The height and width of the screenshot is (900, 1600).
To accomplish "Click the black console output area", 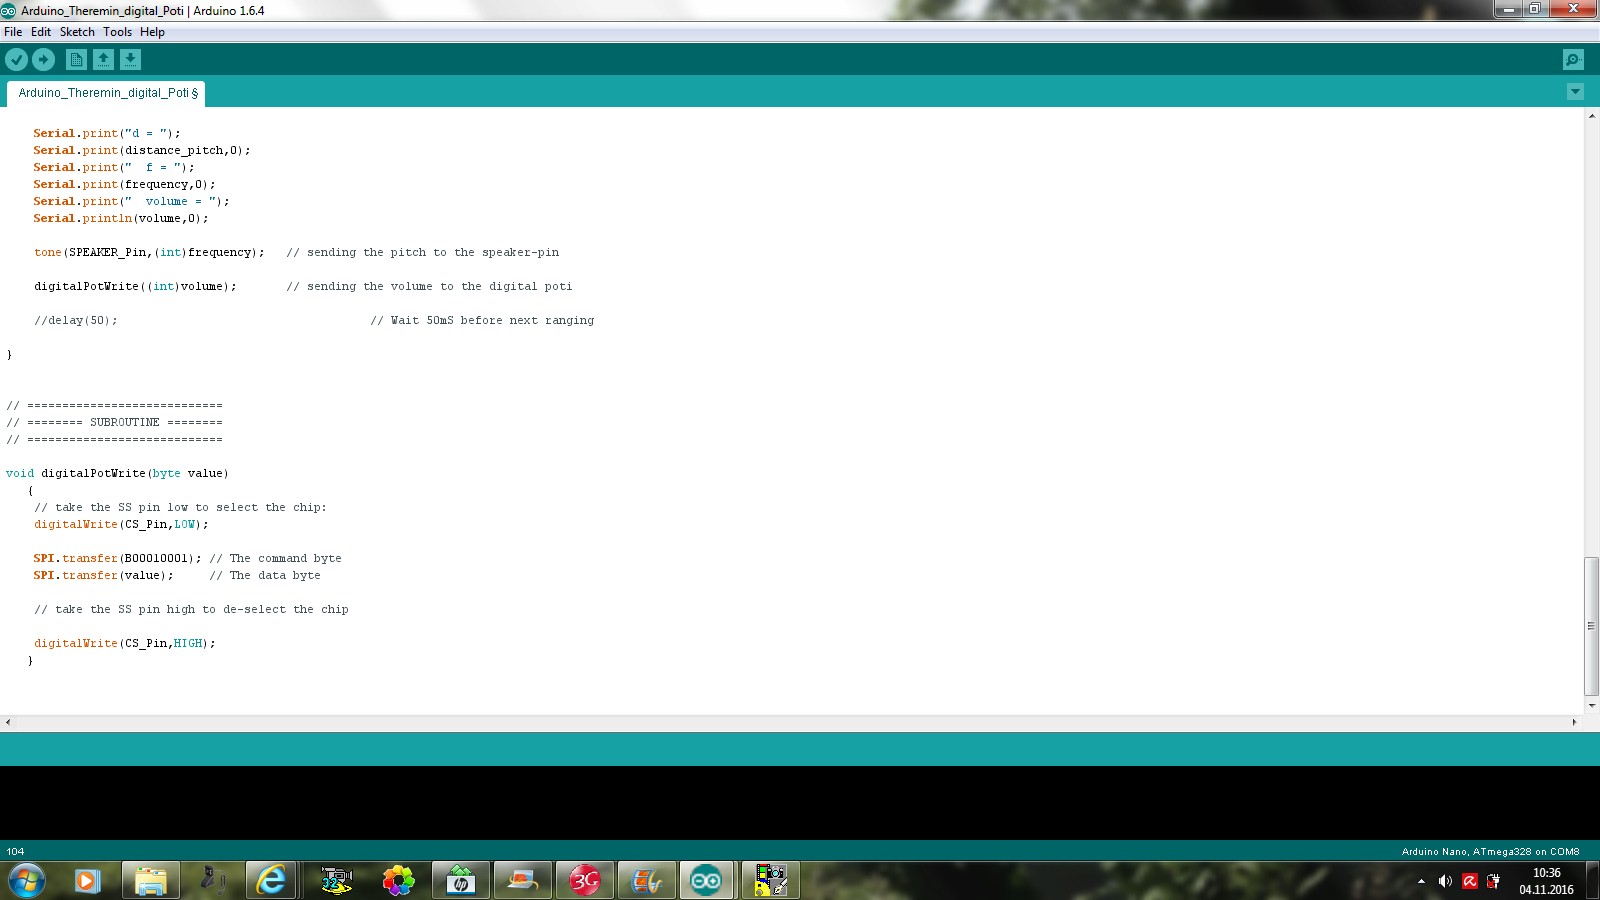I will coord(800,803).
